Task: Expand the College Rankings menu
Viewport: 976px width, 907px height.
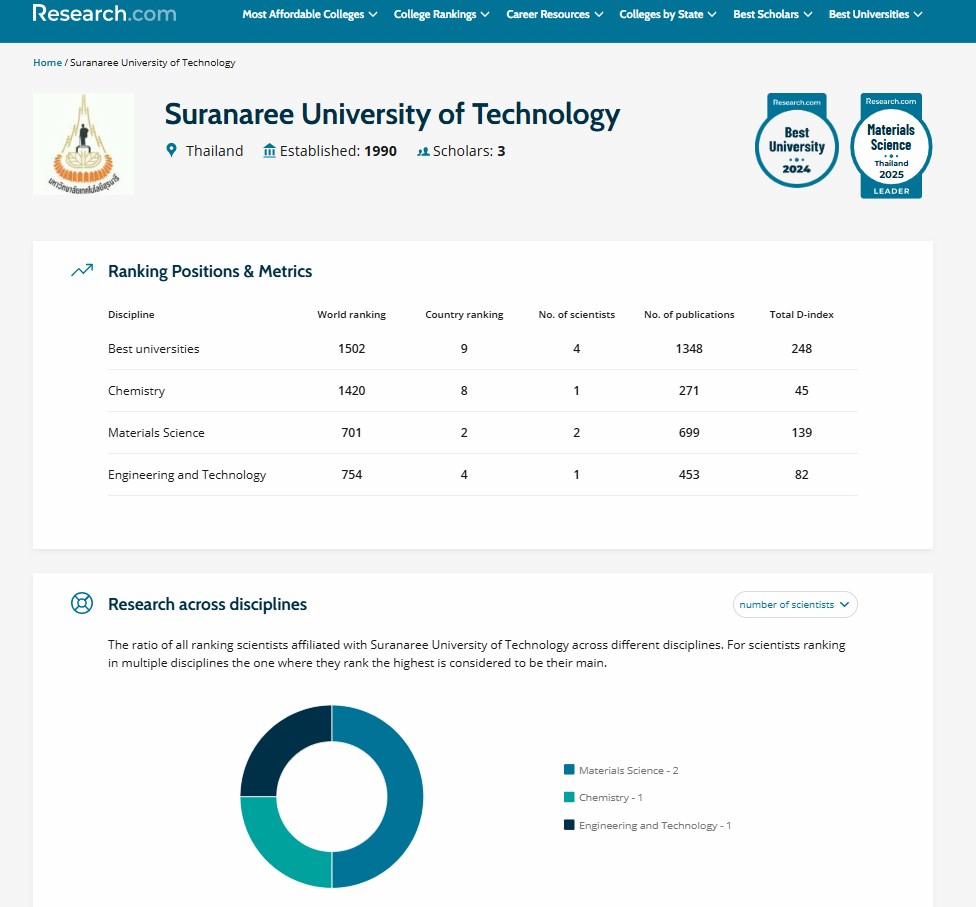Action: [x=441, y=14]
